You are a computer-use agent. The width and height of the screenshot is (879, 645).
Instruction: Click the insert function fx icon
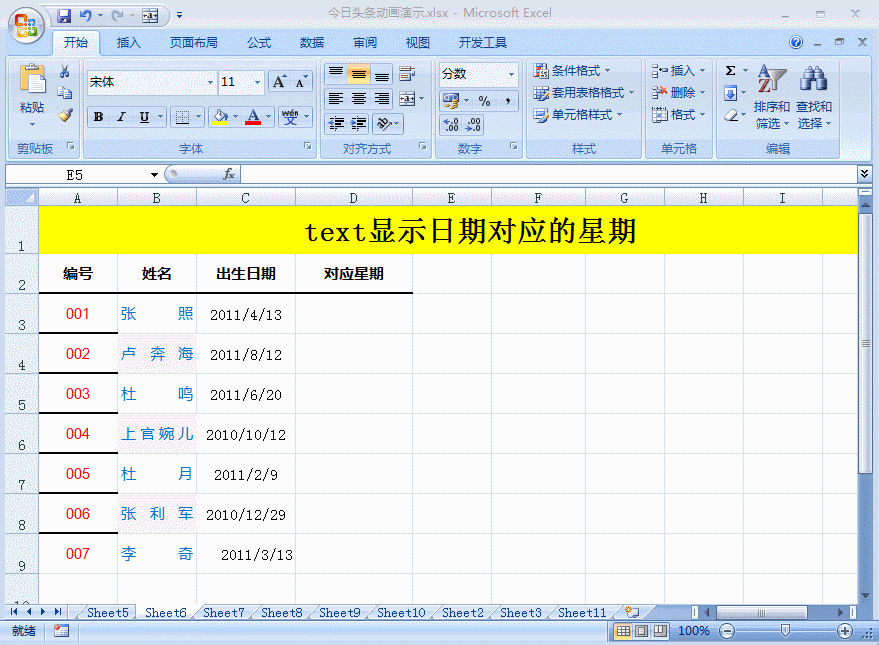229,174
